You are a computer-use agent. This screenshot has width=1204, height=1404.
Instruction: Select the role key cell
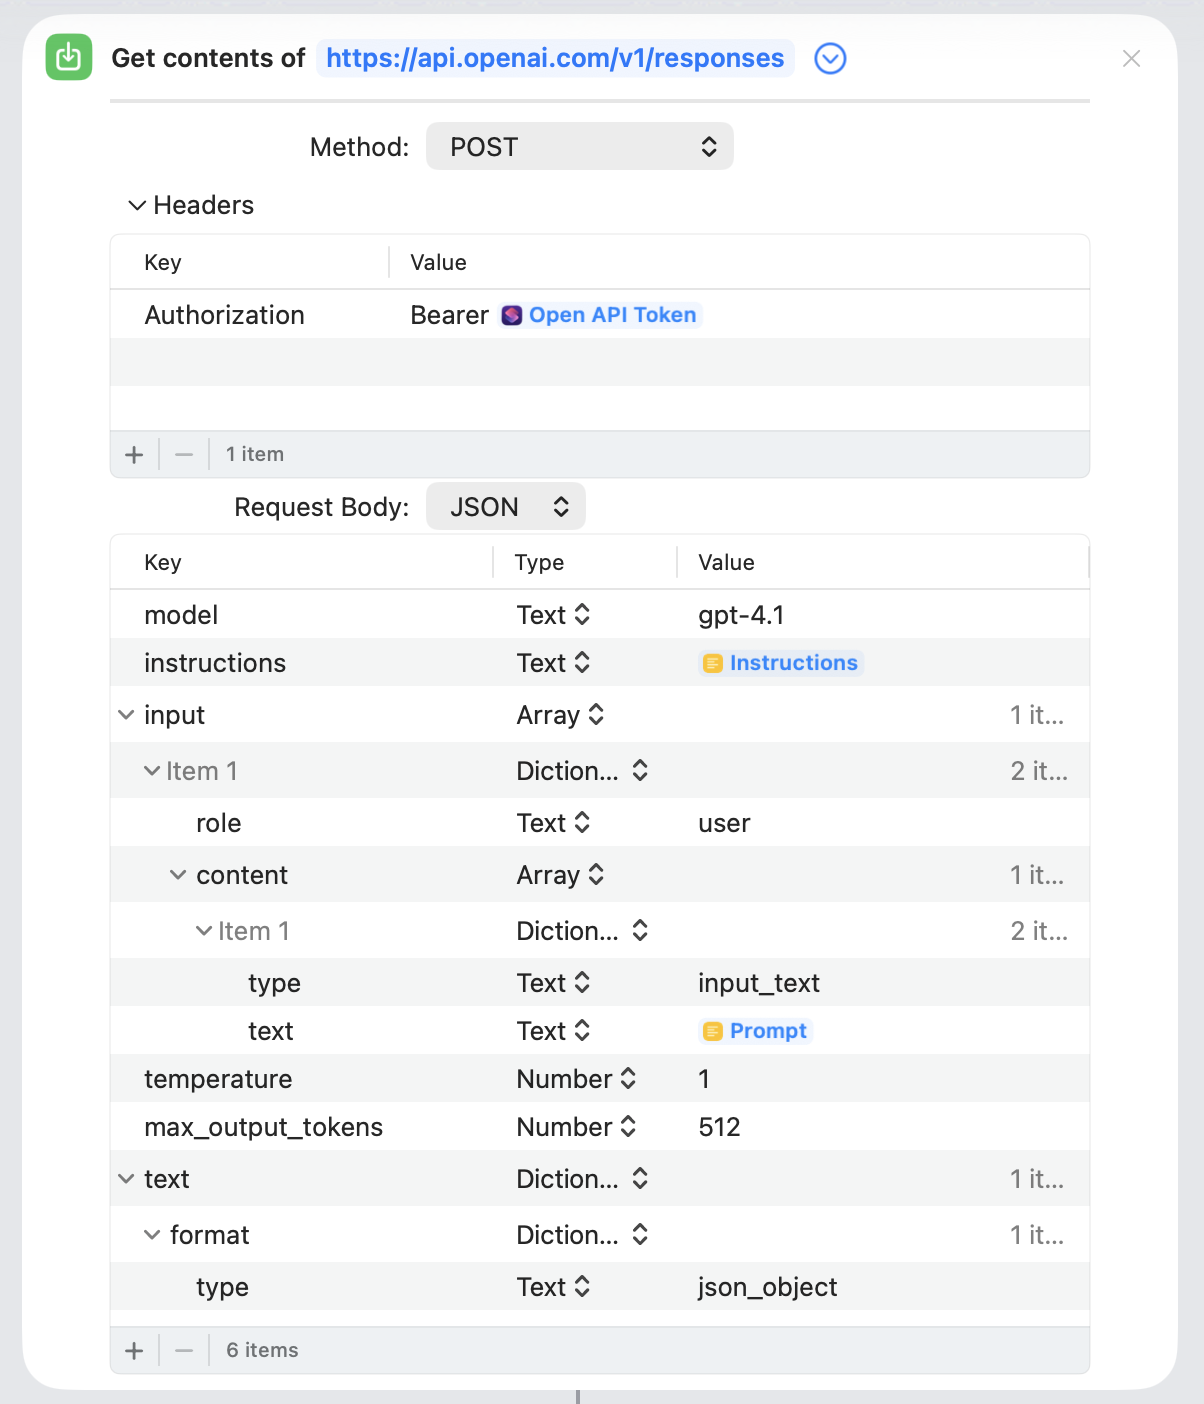(218, 823)
